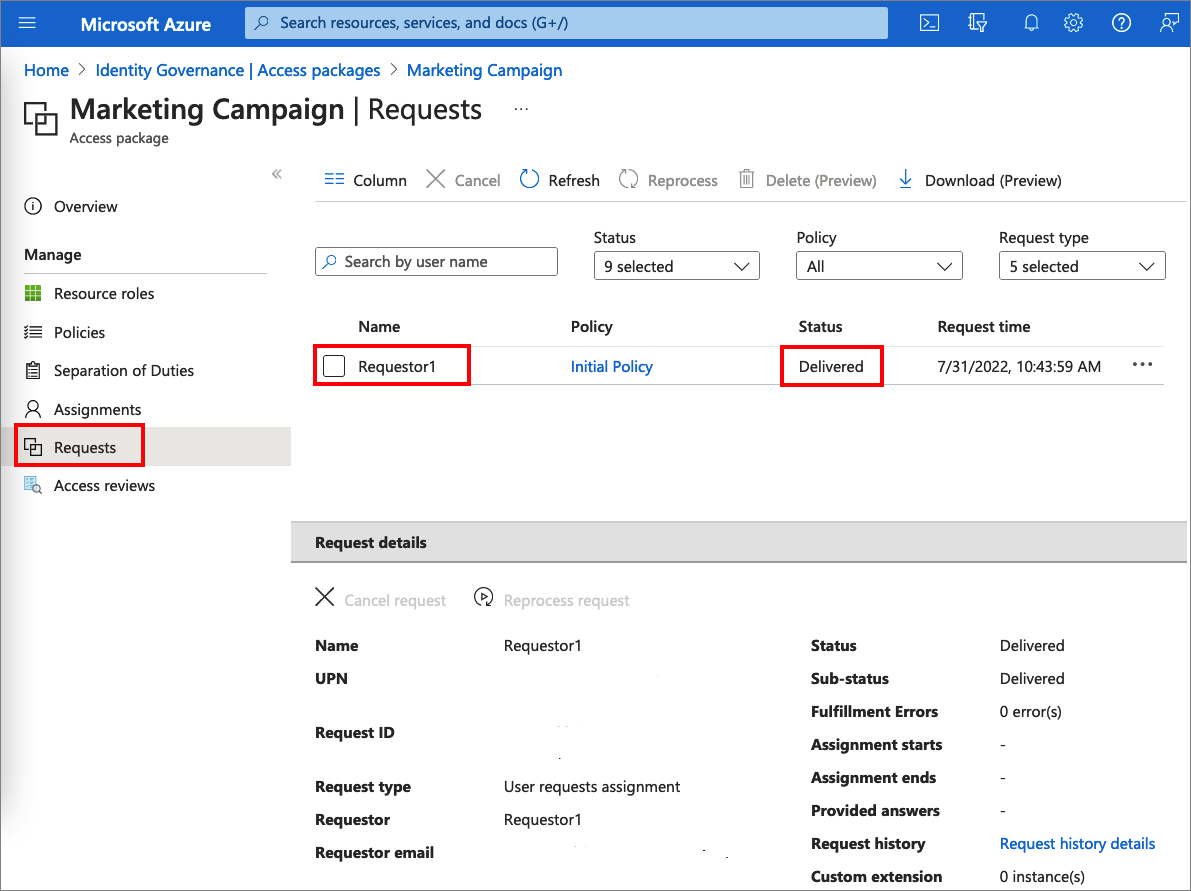Click the Help question mark icon
The image size is (1191, 891).
[x=1121, y=23]
